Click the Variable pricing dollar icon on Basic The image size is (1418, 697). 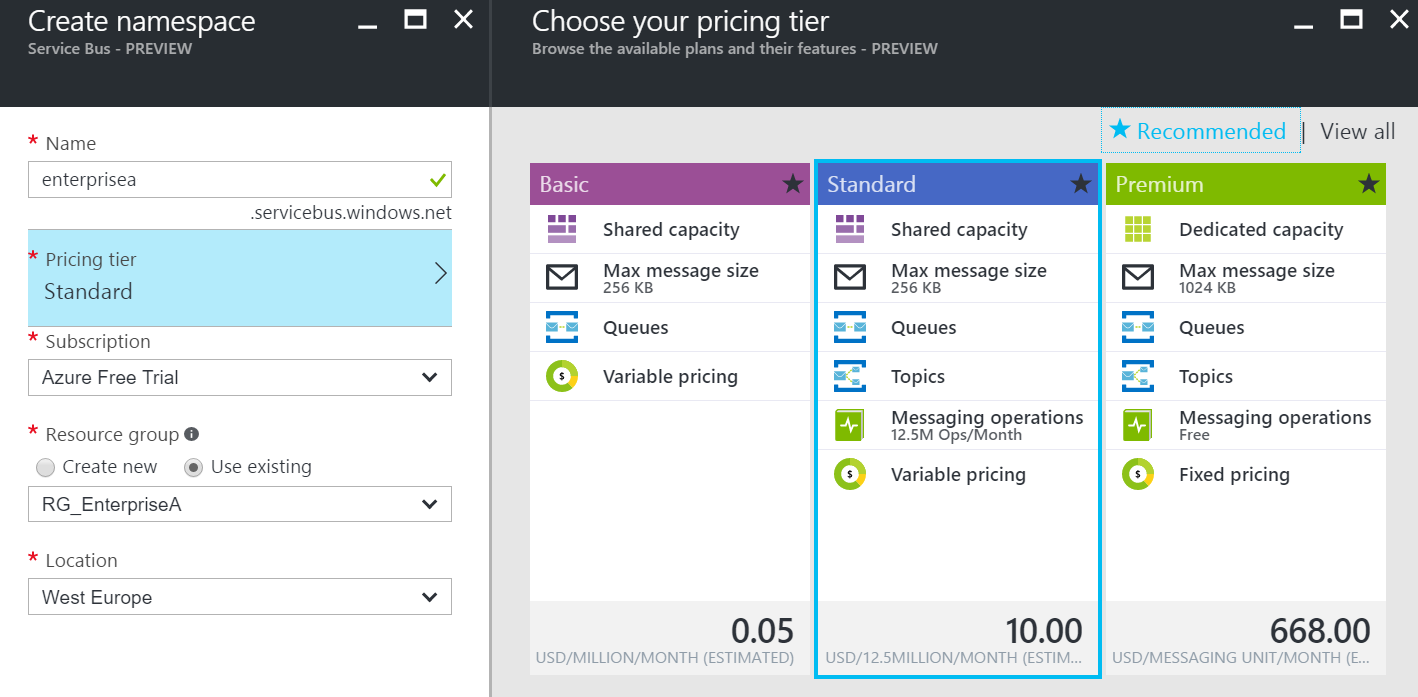point(562,376)
